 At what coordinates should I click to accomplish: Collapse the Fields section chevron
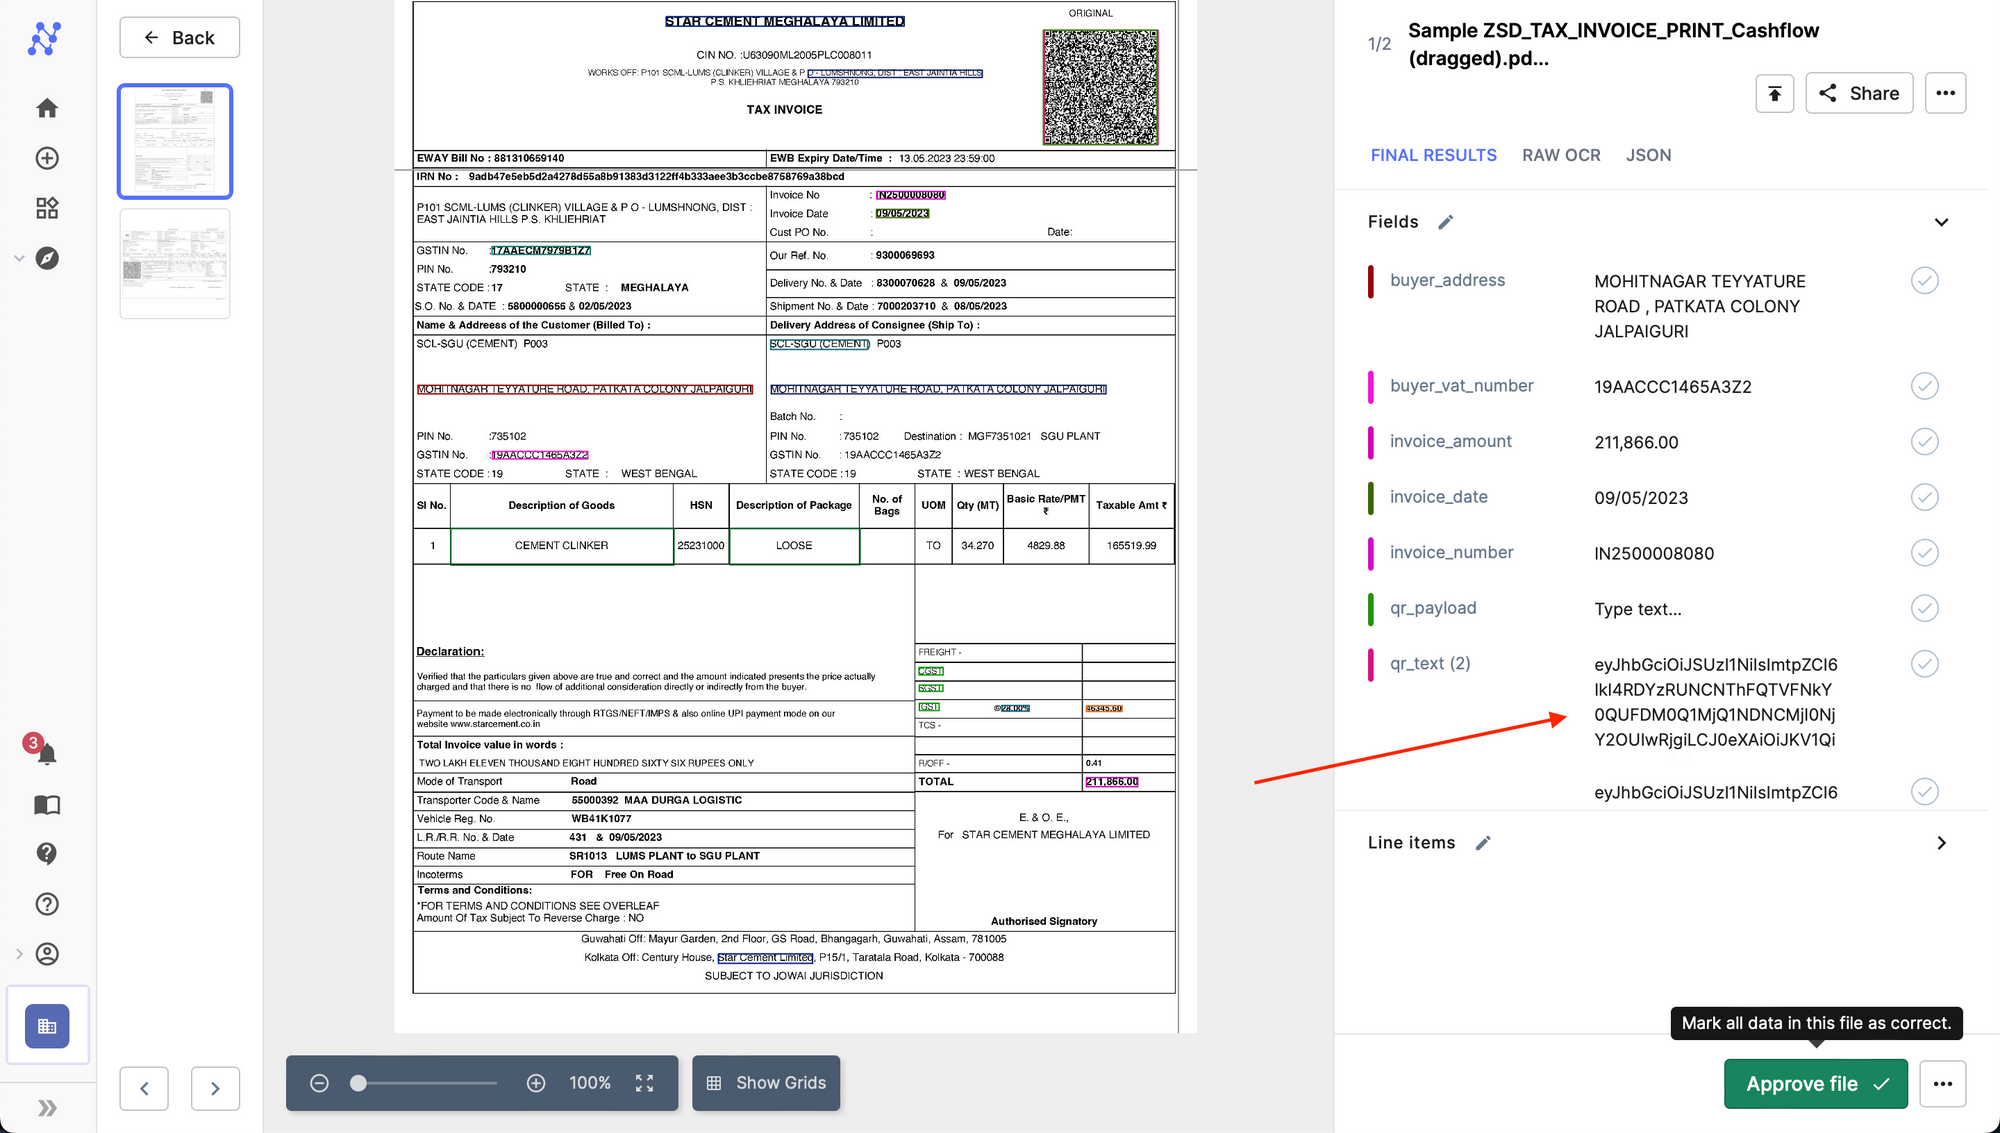(1941, 222)
